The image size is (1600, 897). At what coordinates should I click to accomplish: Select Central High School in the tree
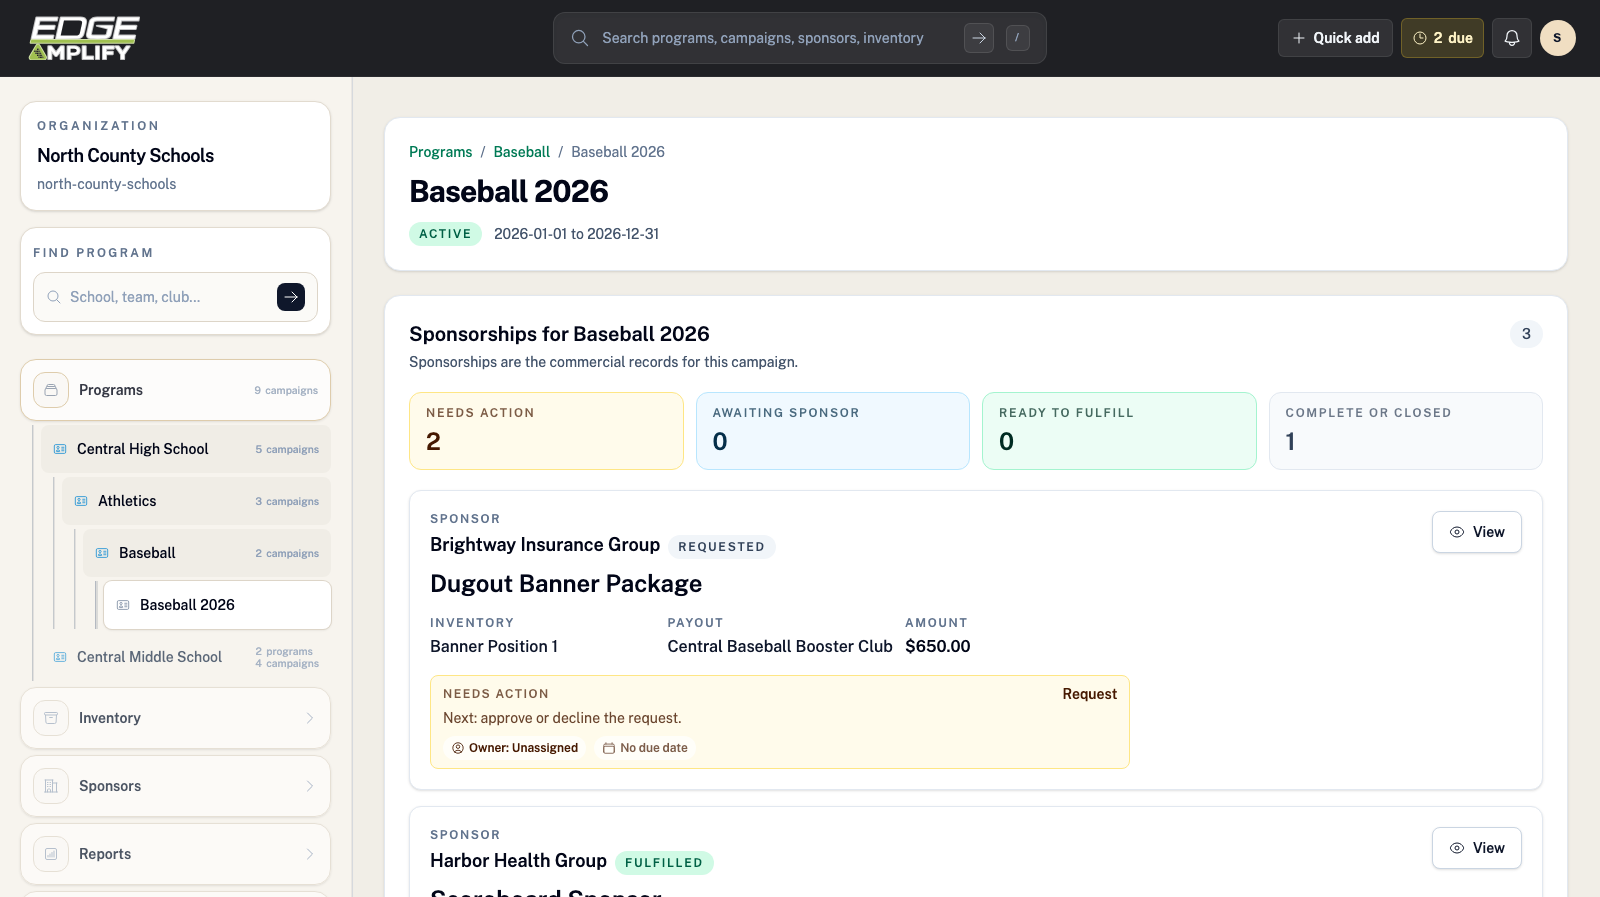186,449
